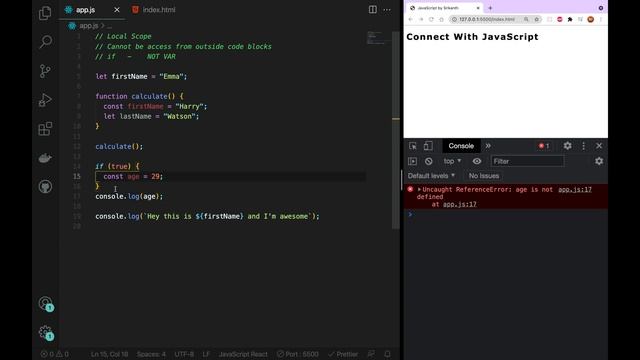The height and width of the screenshot is (360, 640).
Task: Close the app.js tab
Action: (117, 9)
